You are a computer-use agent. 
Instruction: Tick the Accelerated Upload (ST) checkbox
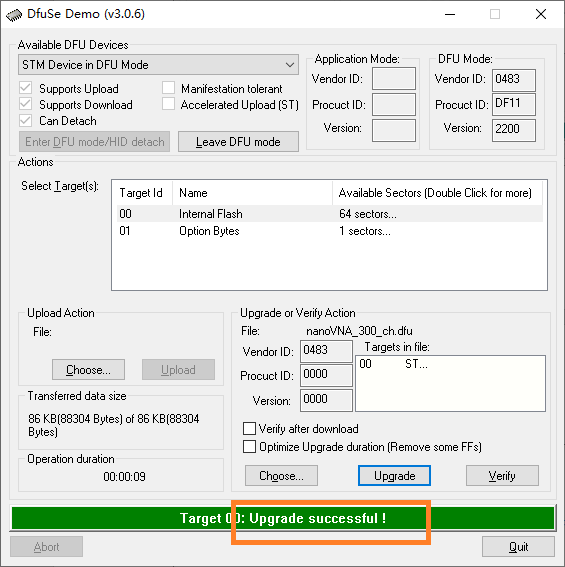pos(168,104)
